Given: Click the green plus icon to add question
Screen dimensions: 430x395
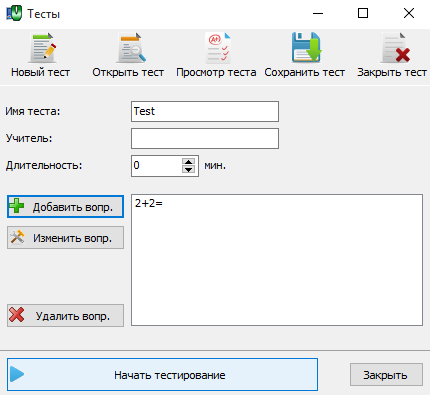Looking at the screenshot, I should click(x=17, y=205).
